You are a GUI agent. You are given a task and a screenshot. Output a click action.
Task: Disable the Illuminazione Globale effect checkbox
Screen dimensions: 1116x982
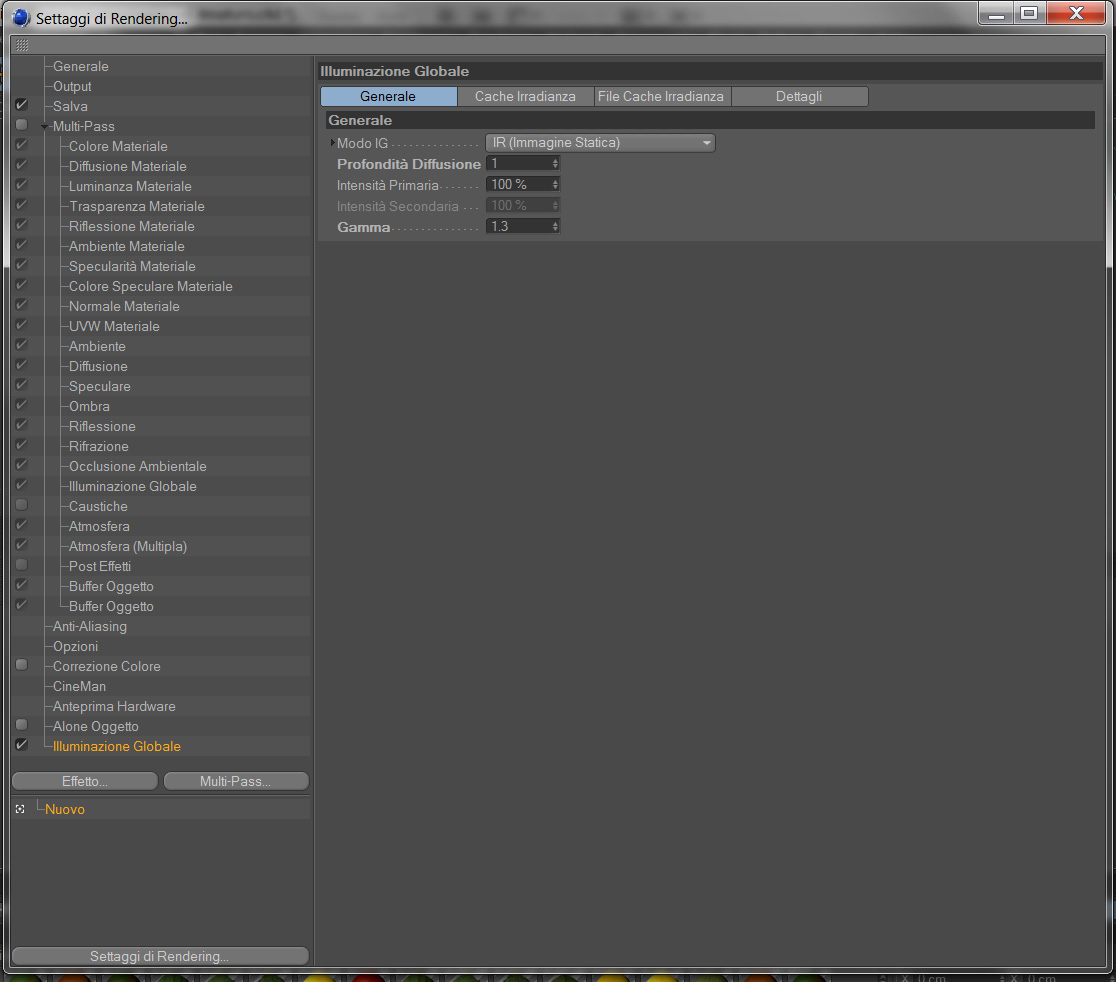21,744
